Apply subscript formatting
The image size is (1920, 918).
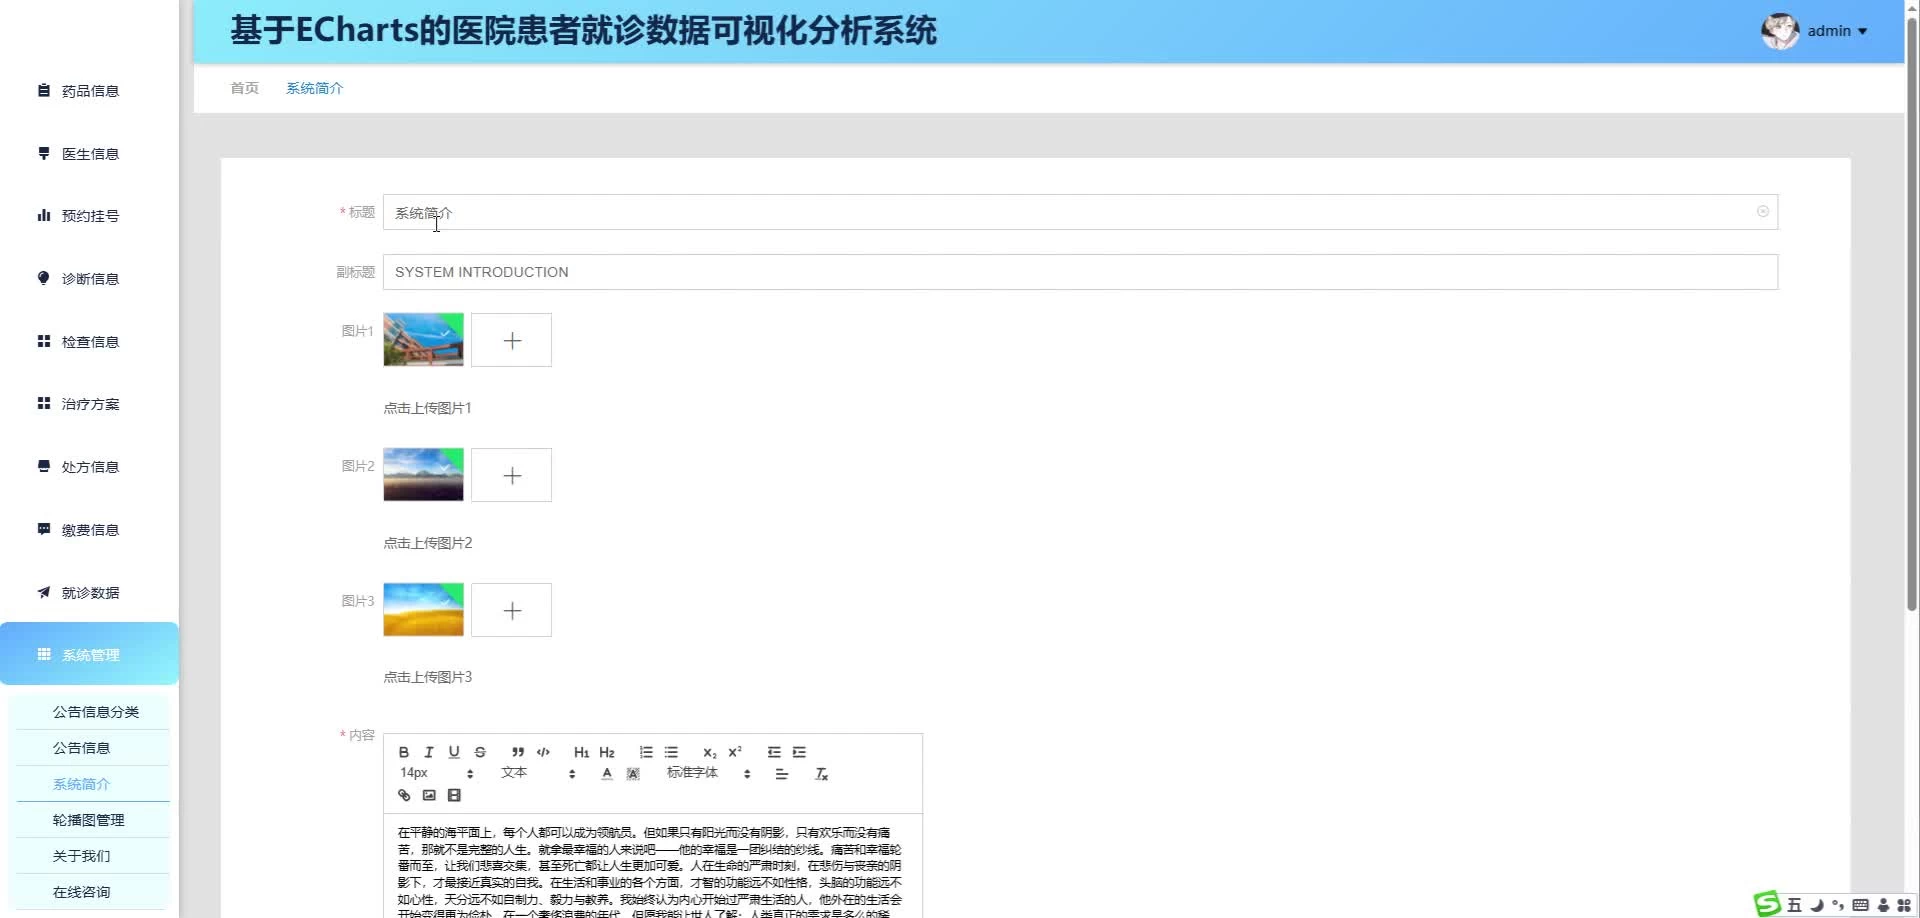[709, 752]
